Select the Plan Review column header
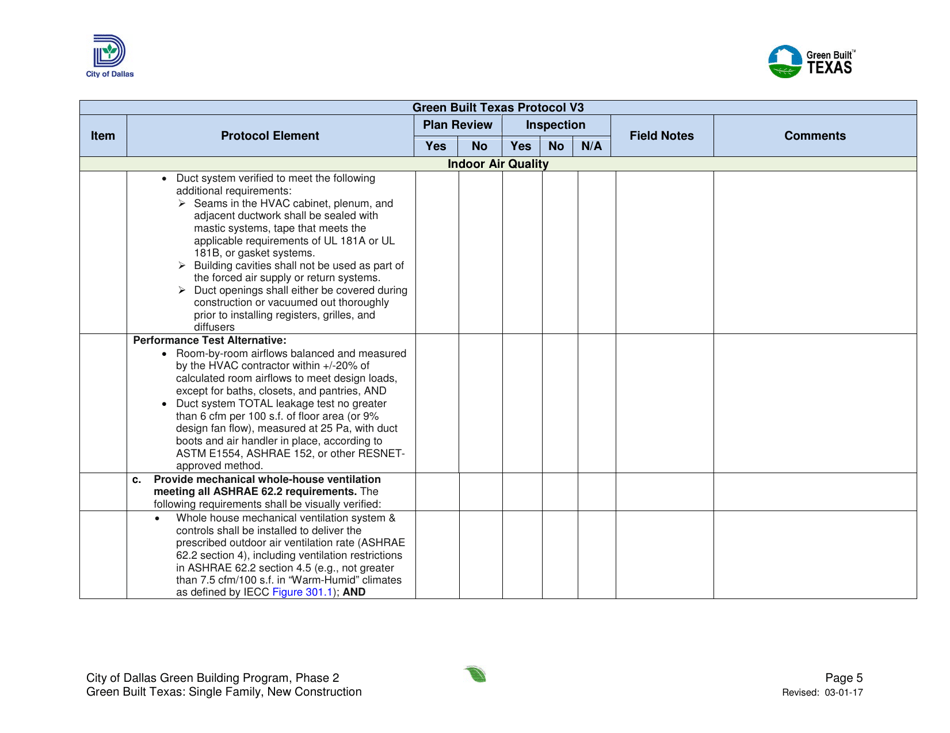The width and height of the screenshot is (950, 733). [x=457, y=125]
